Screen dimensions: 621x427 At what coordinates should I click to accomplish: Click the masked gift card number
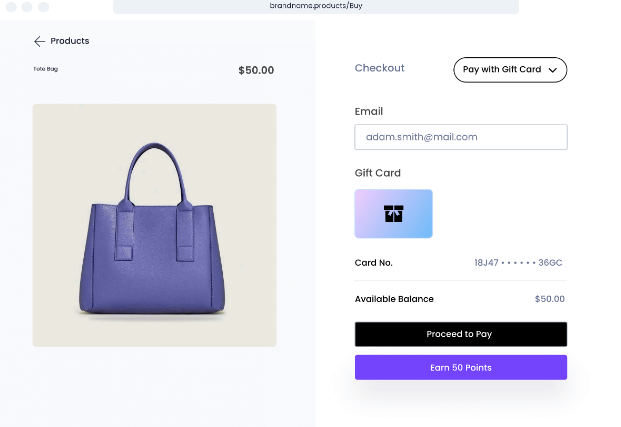click(518, 263)
